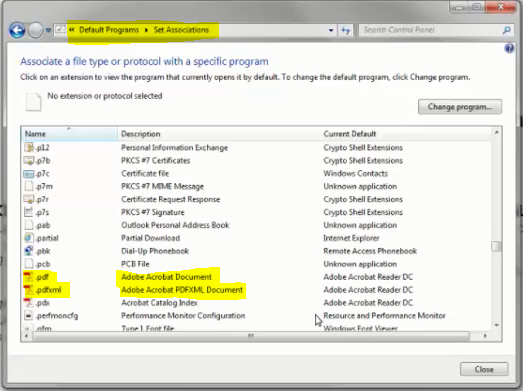523x391 pixels.
Task: Expand the address bar history dropdown
Action: pos(331,30)
